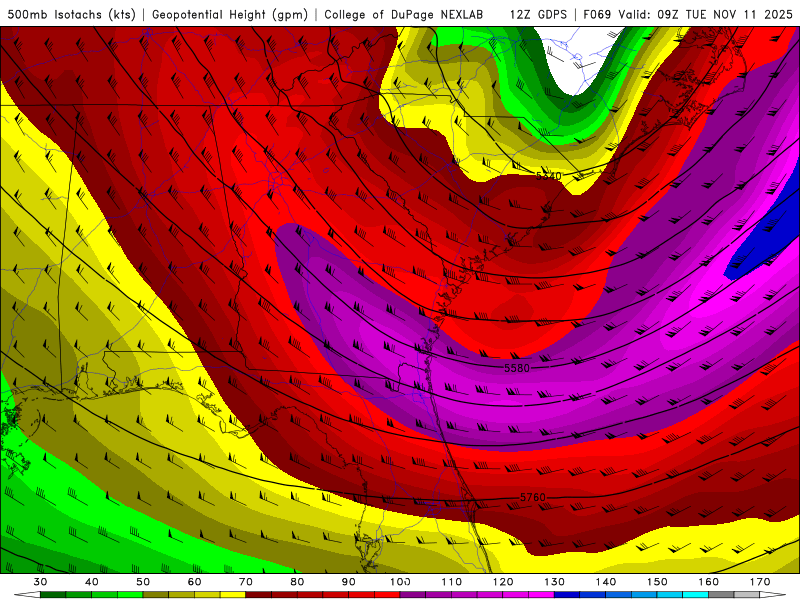Click the '140' value on the color scale
This screenshot has width=800, height=600.
[606, 582]
